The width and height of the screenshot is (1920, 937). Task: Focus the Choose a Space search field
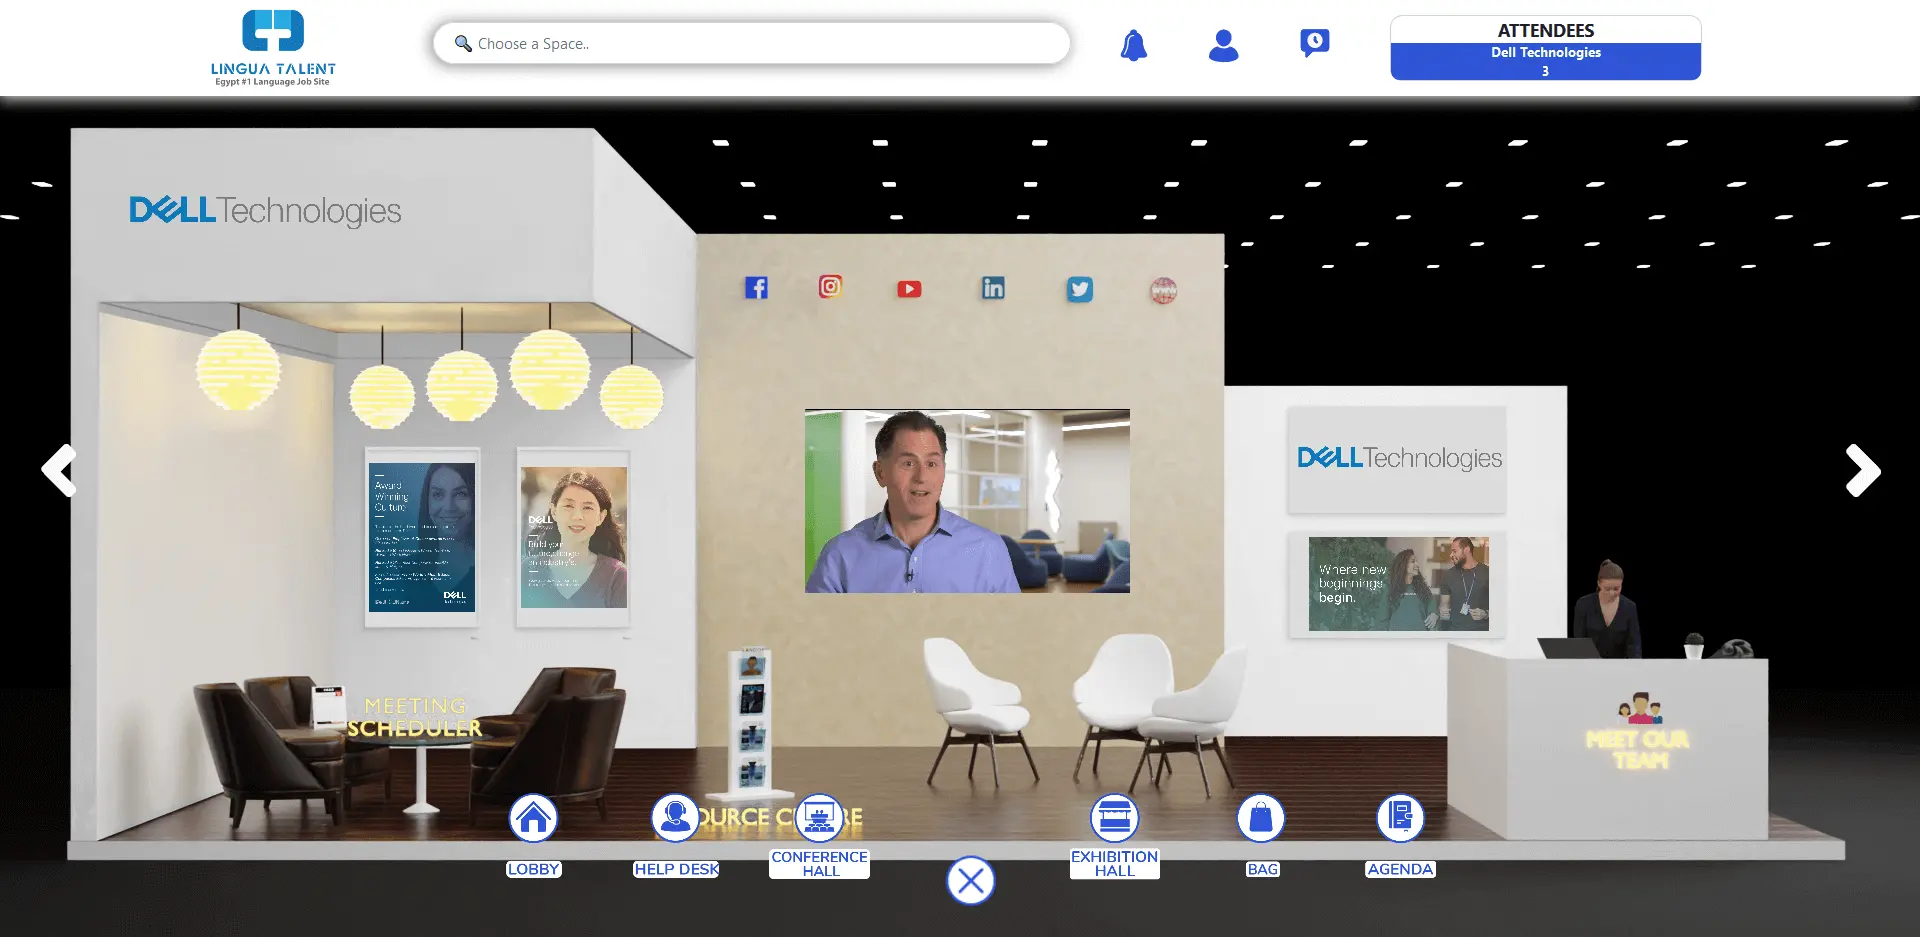[x=751, y=43]
